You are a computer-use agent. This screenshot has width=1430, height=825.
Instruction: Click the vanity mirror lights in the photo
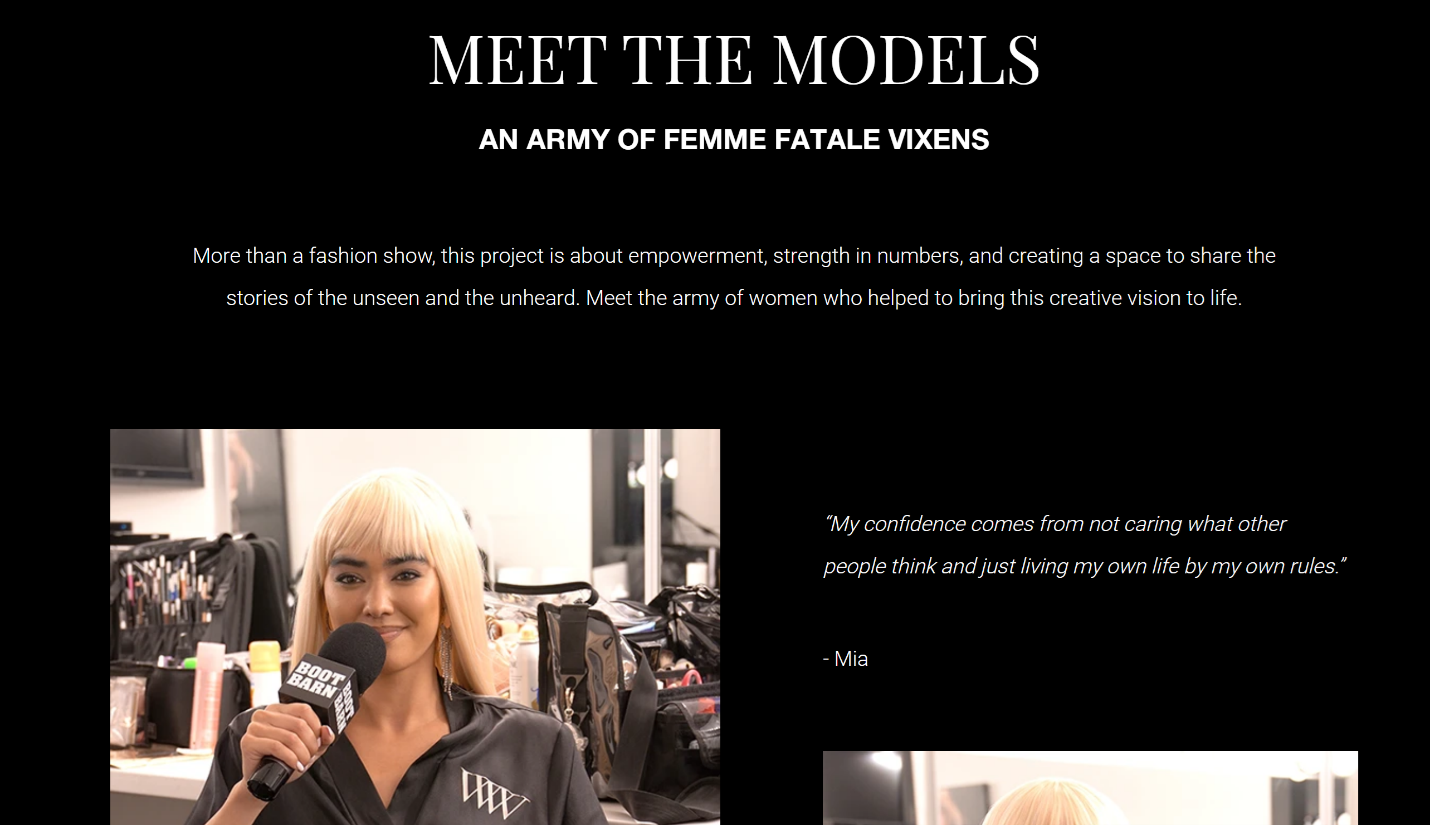tap(652, 470)
